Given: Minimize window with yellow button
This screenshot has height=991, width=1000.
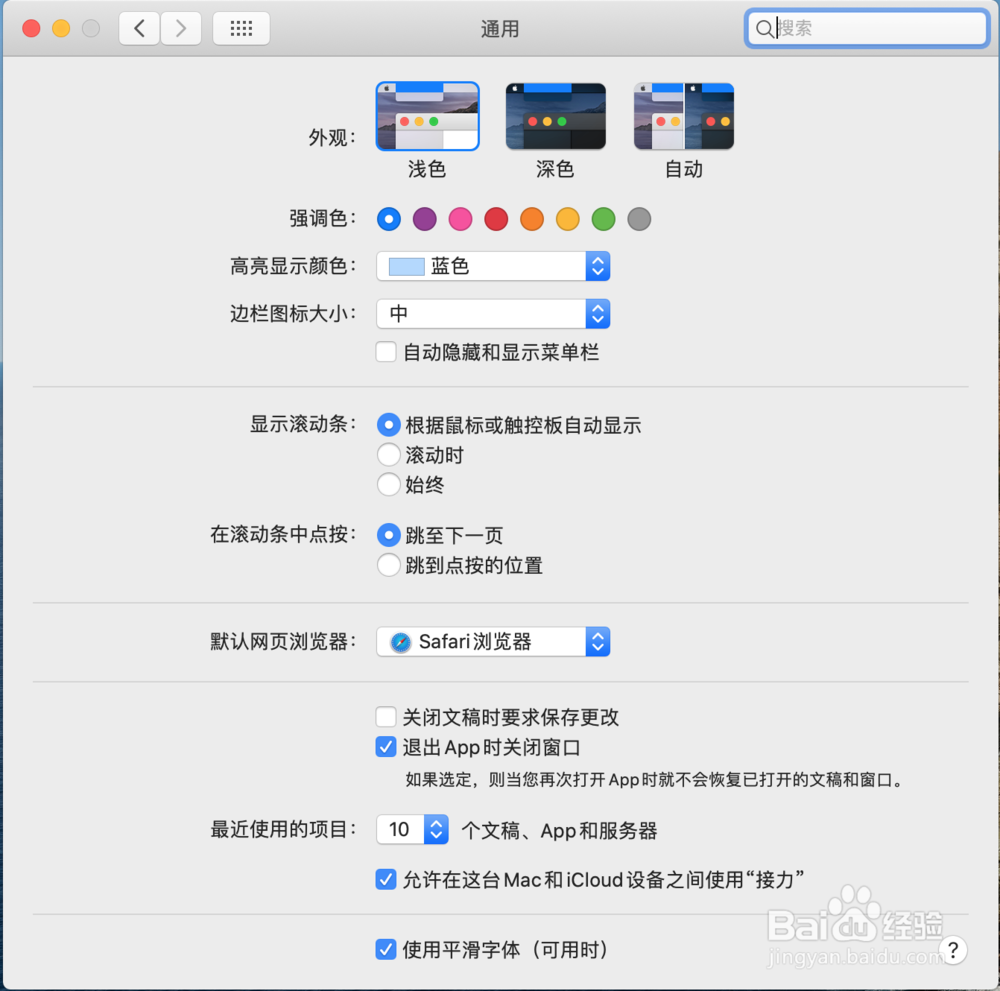Looking at the screenshot, I should tap(61, 29).
